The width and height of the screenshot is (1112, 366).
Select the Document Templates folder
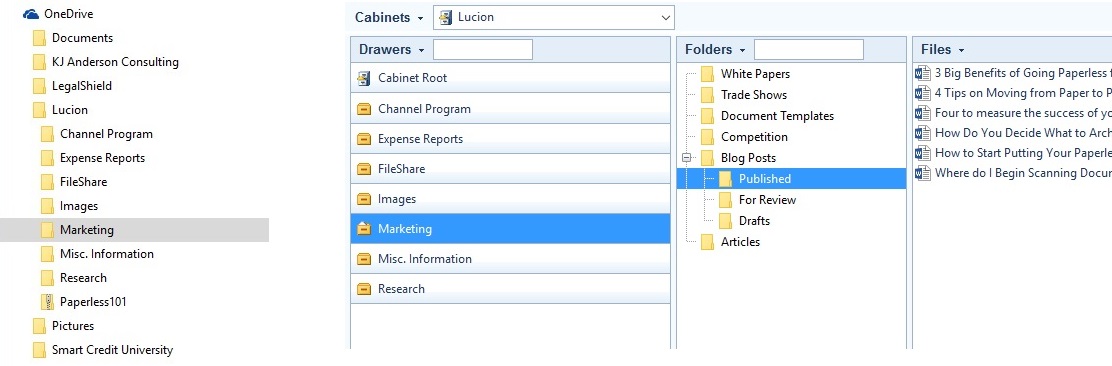pyautogui.click(x=777, y=116)
